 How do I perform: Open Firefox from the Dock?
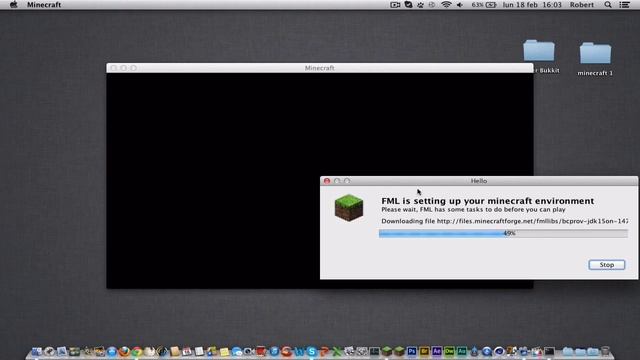click(124, 351)
